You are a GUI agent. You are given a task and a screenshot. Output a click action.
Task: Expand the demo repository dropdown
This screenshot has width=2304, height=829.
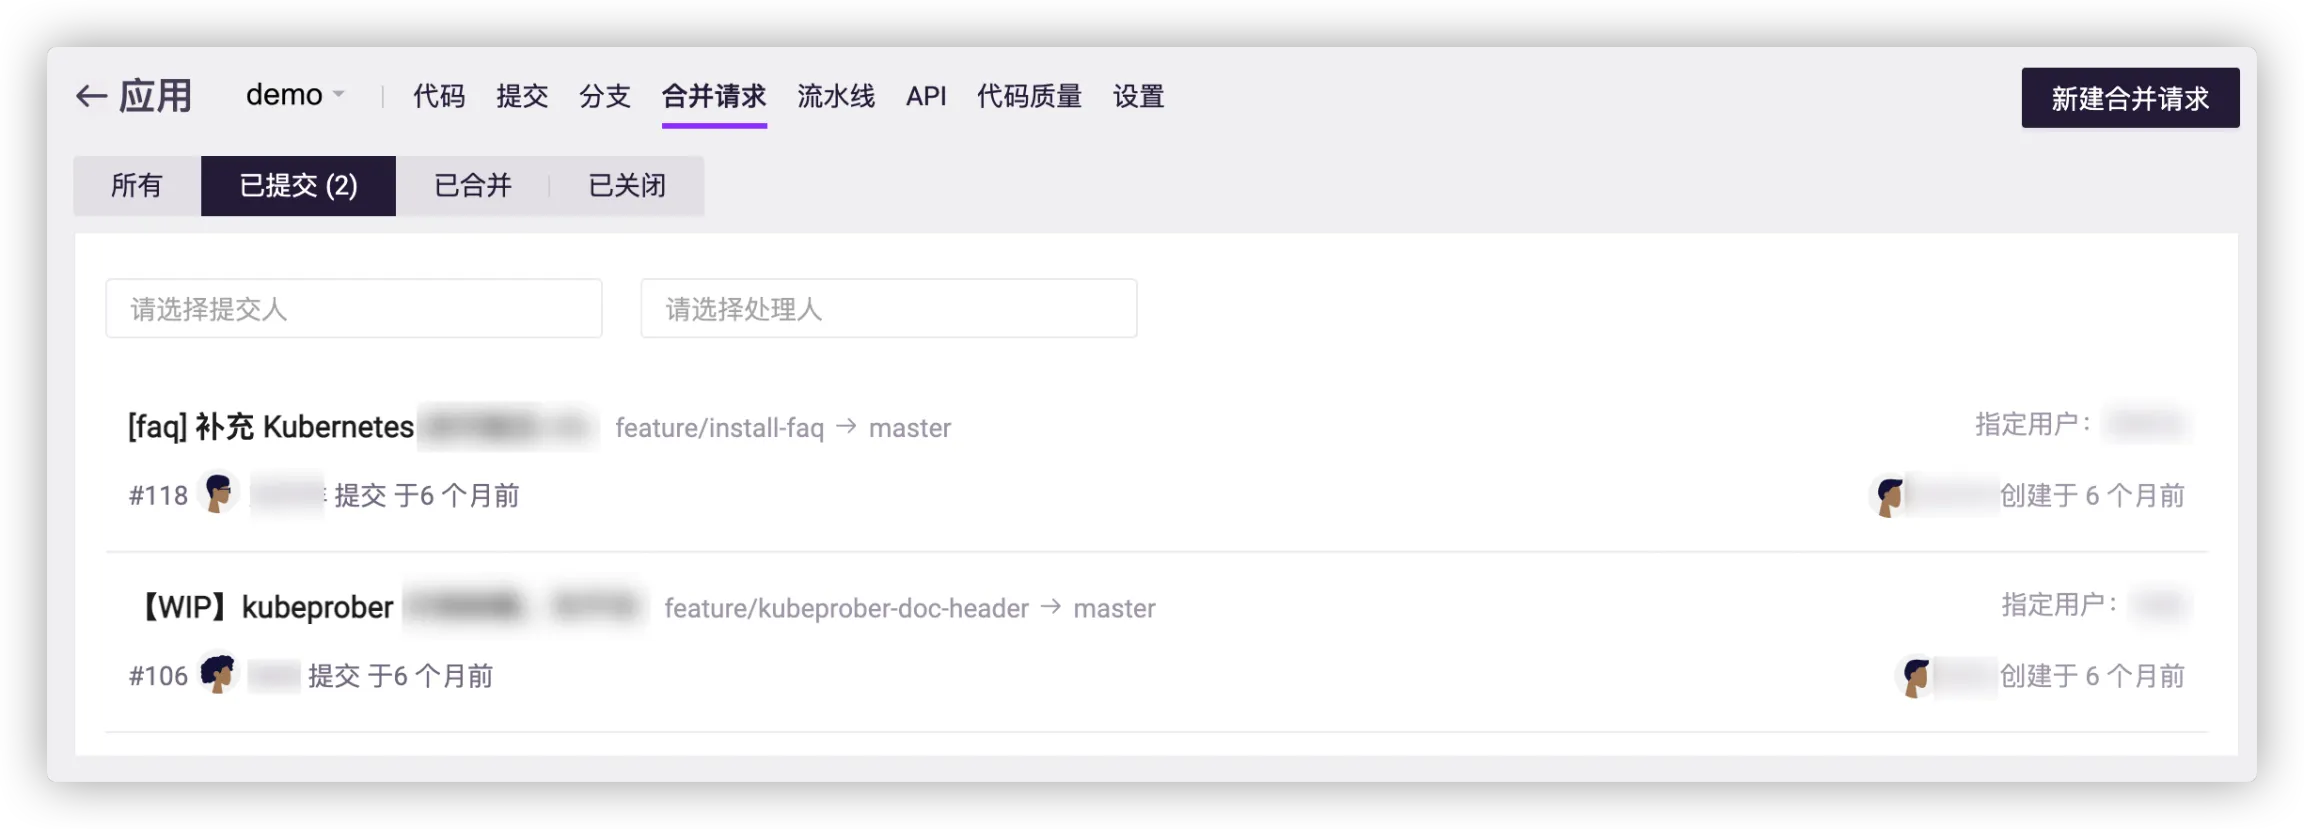tap(295, 96)
